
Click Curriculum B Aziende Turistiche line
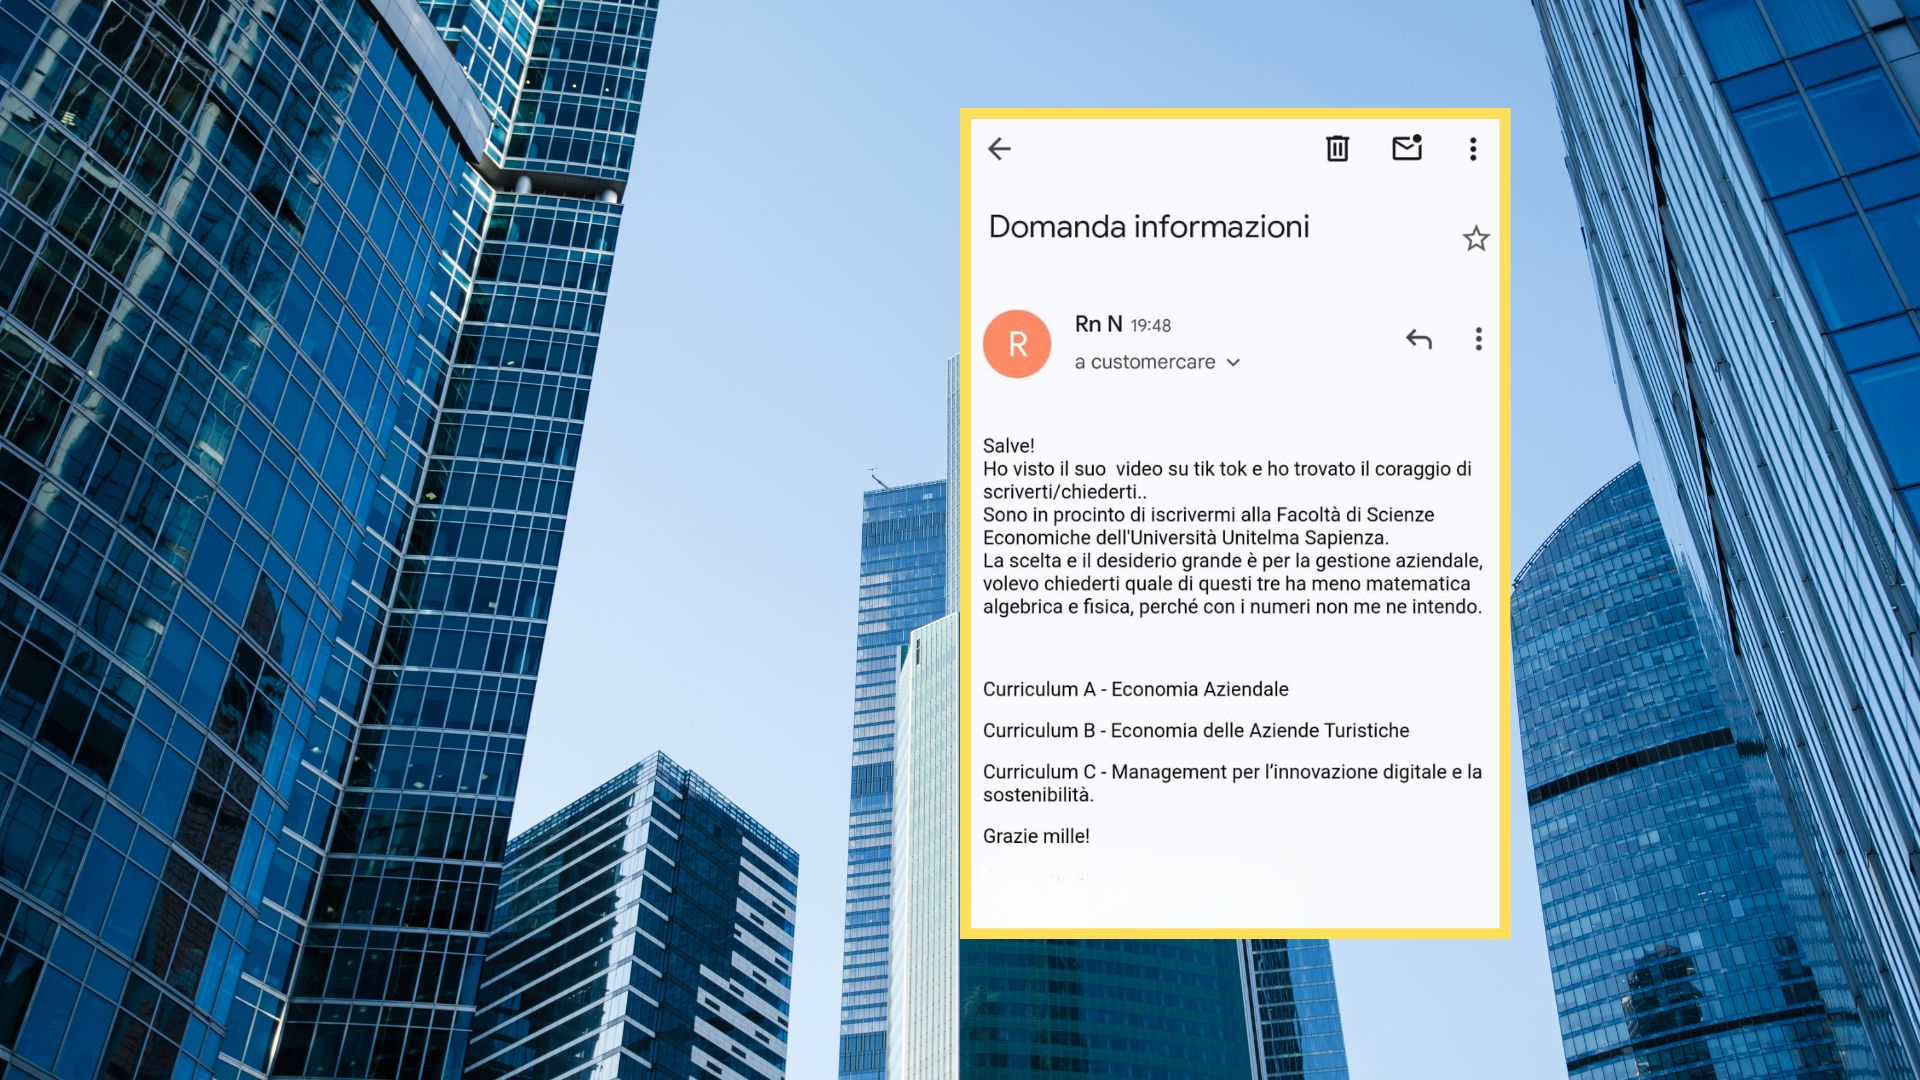1195,731
